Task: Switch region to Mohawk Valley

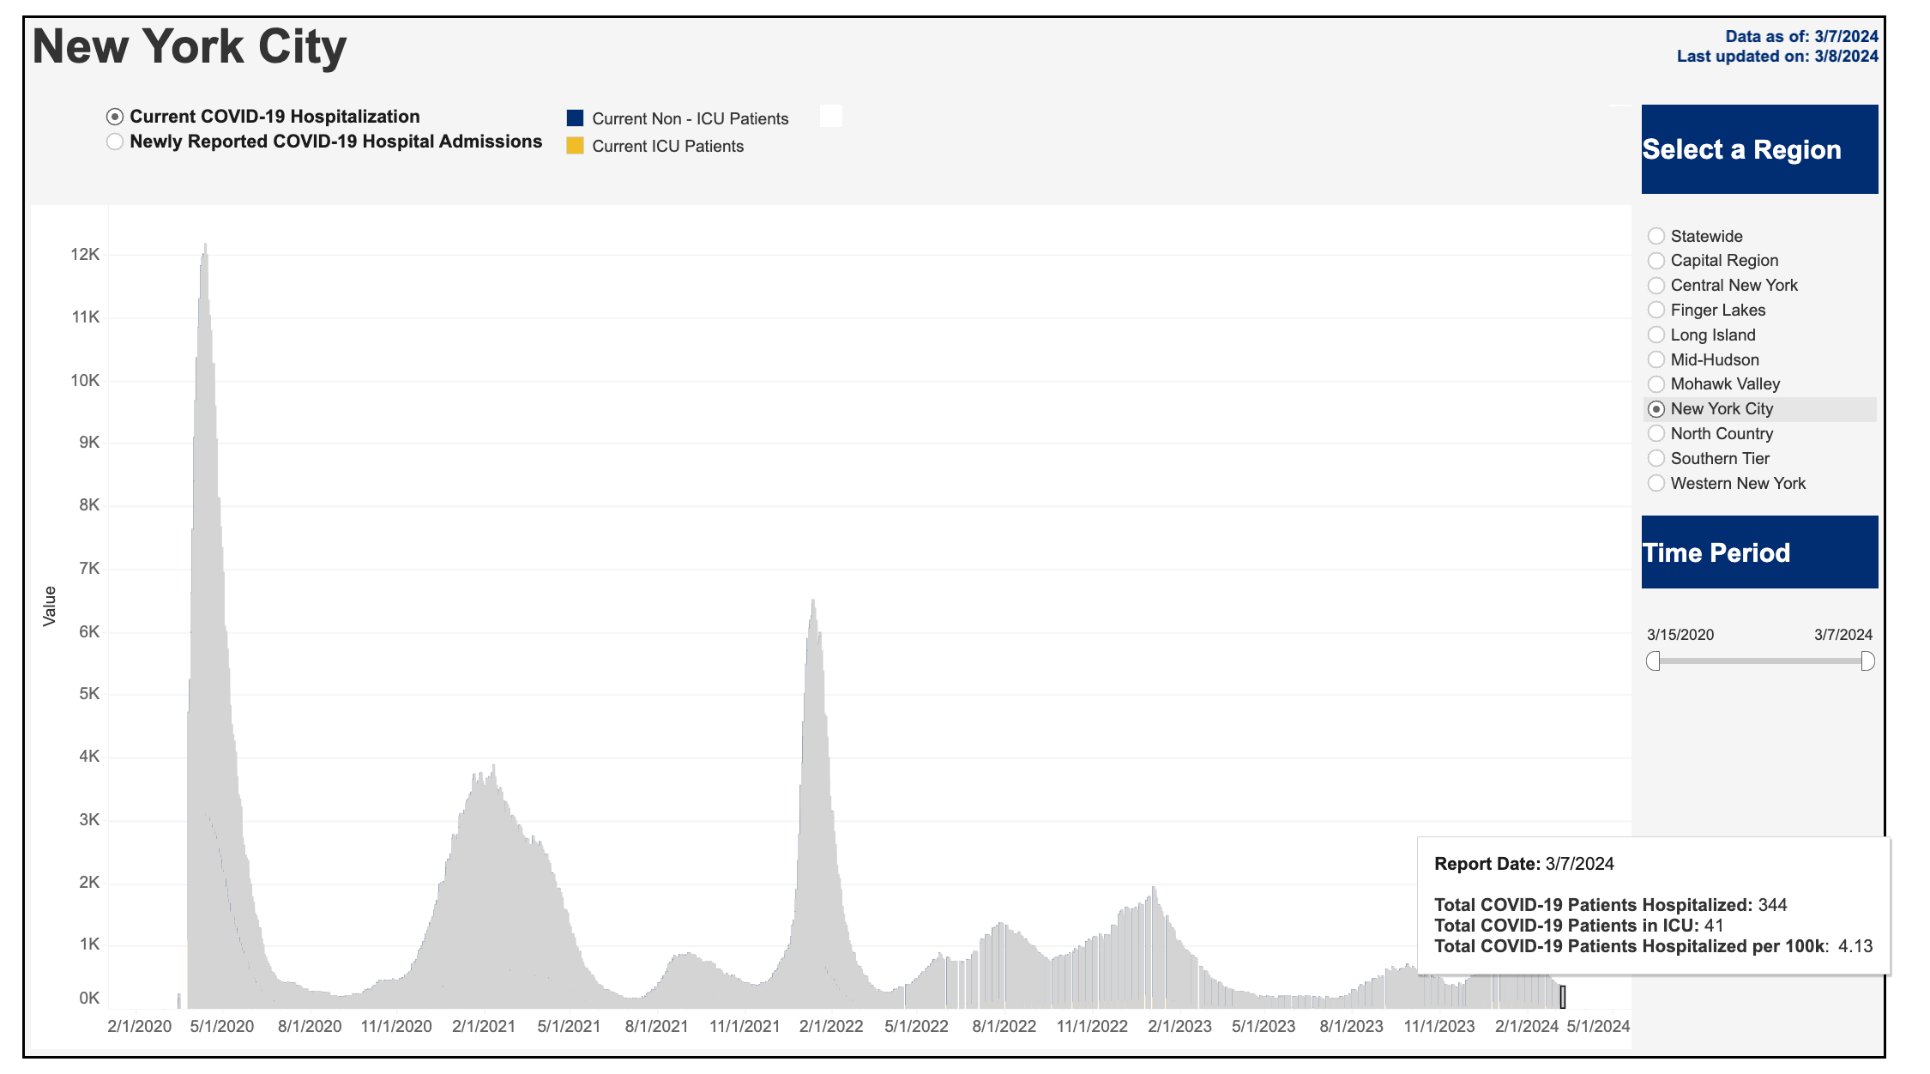Action: (x=1656, y=385)
